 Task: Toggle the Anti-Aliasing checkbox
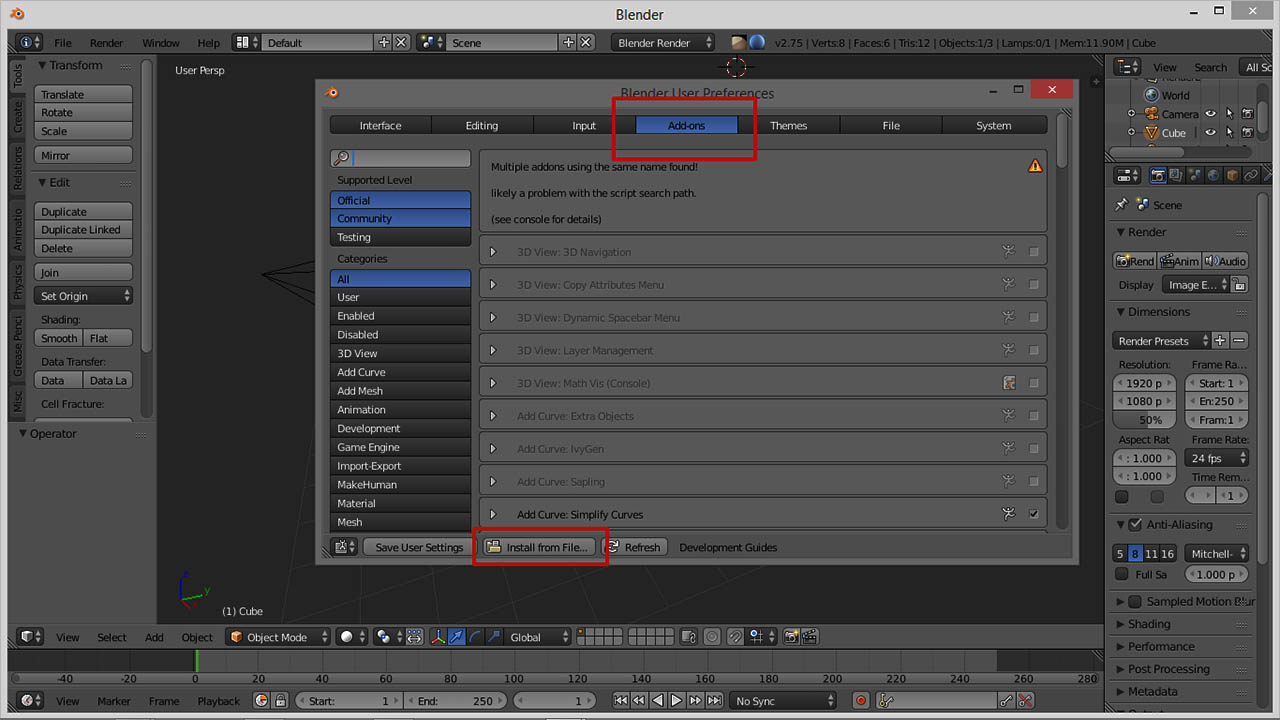(x=1135, y=524)
